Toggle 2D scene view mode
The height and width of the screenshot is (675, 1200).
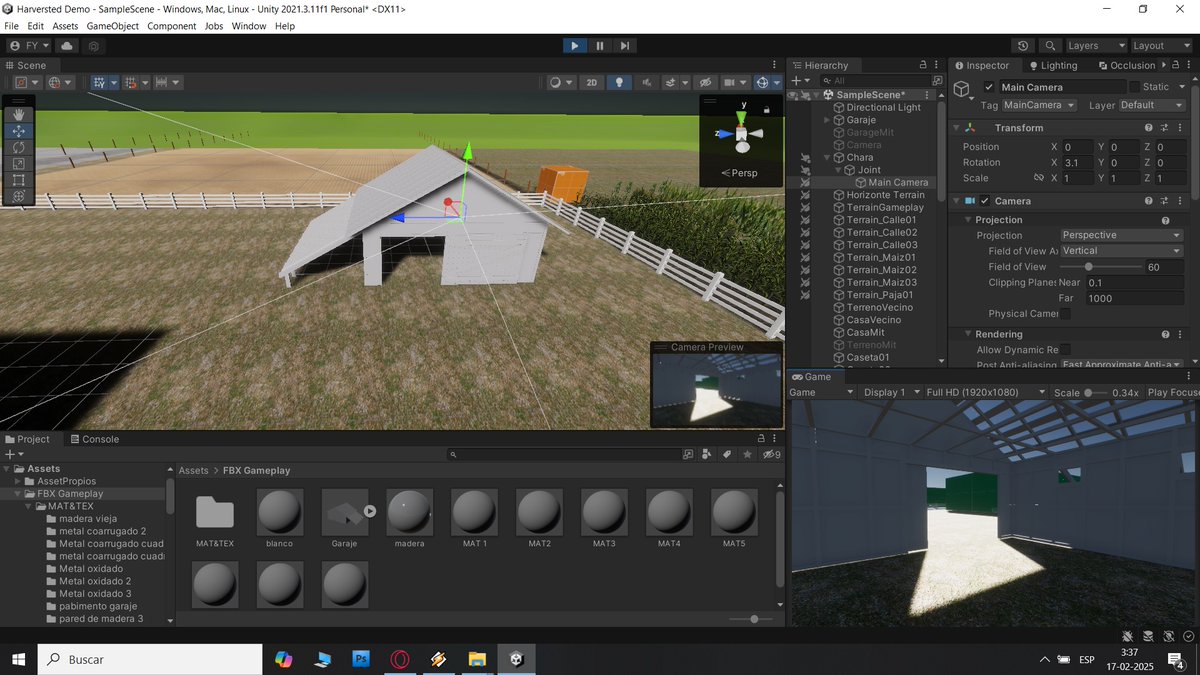click(x=592, y=82)
